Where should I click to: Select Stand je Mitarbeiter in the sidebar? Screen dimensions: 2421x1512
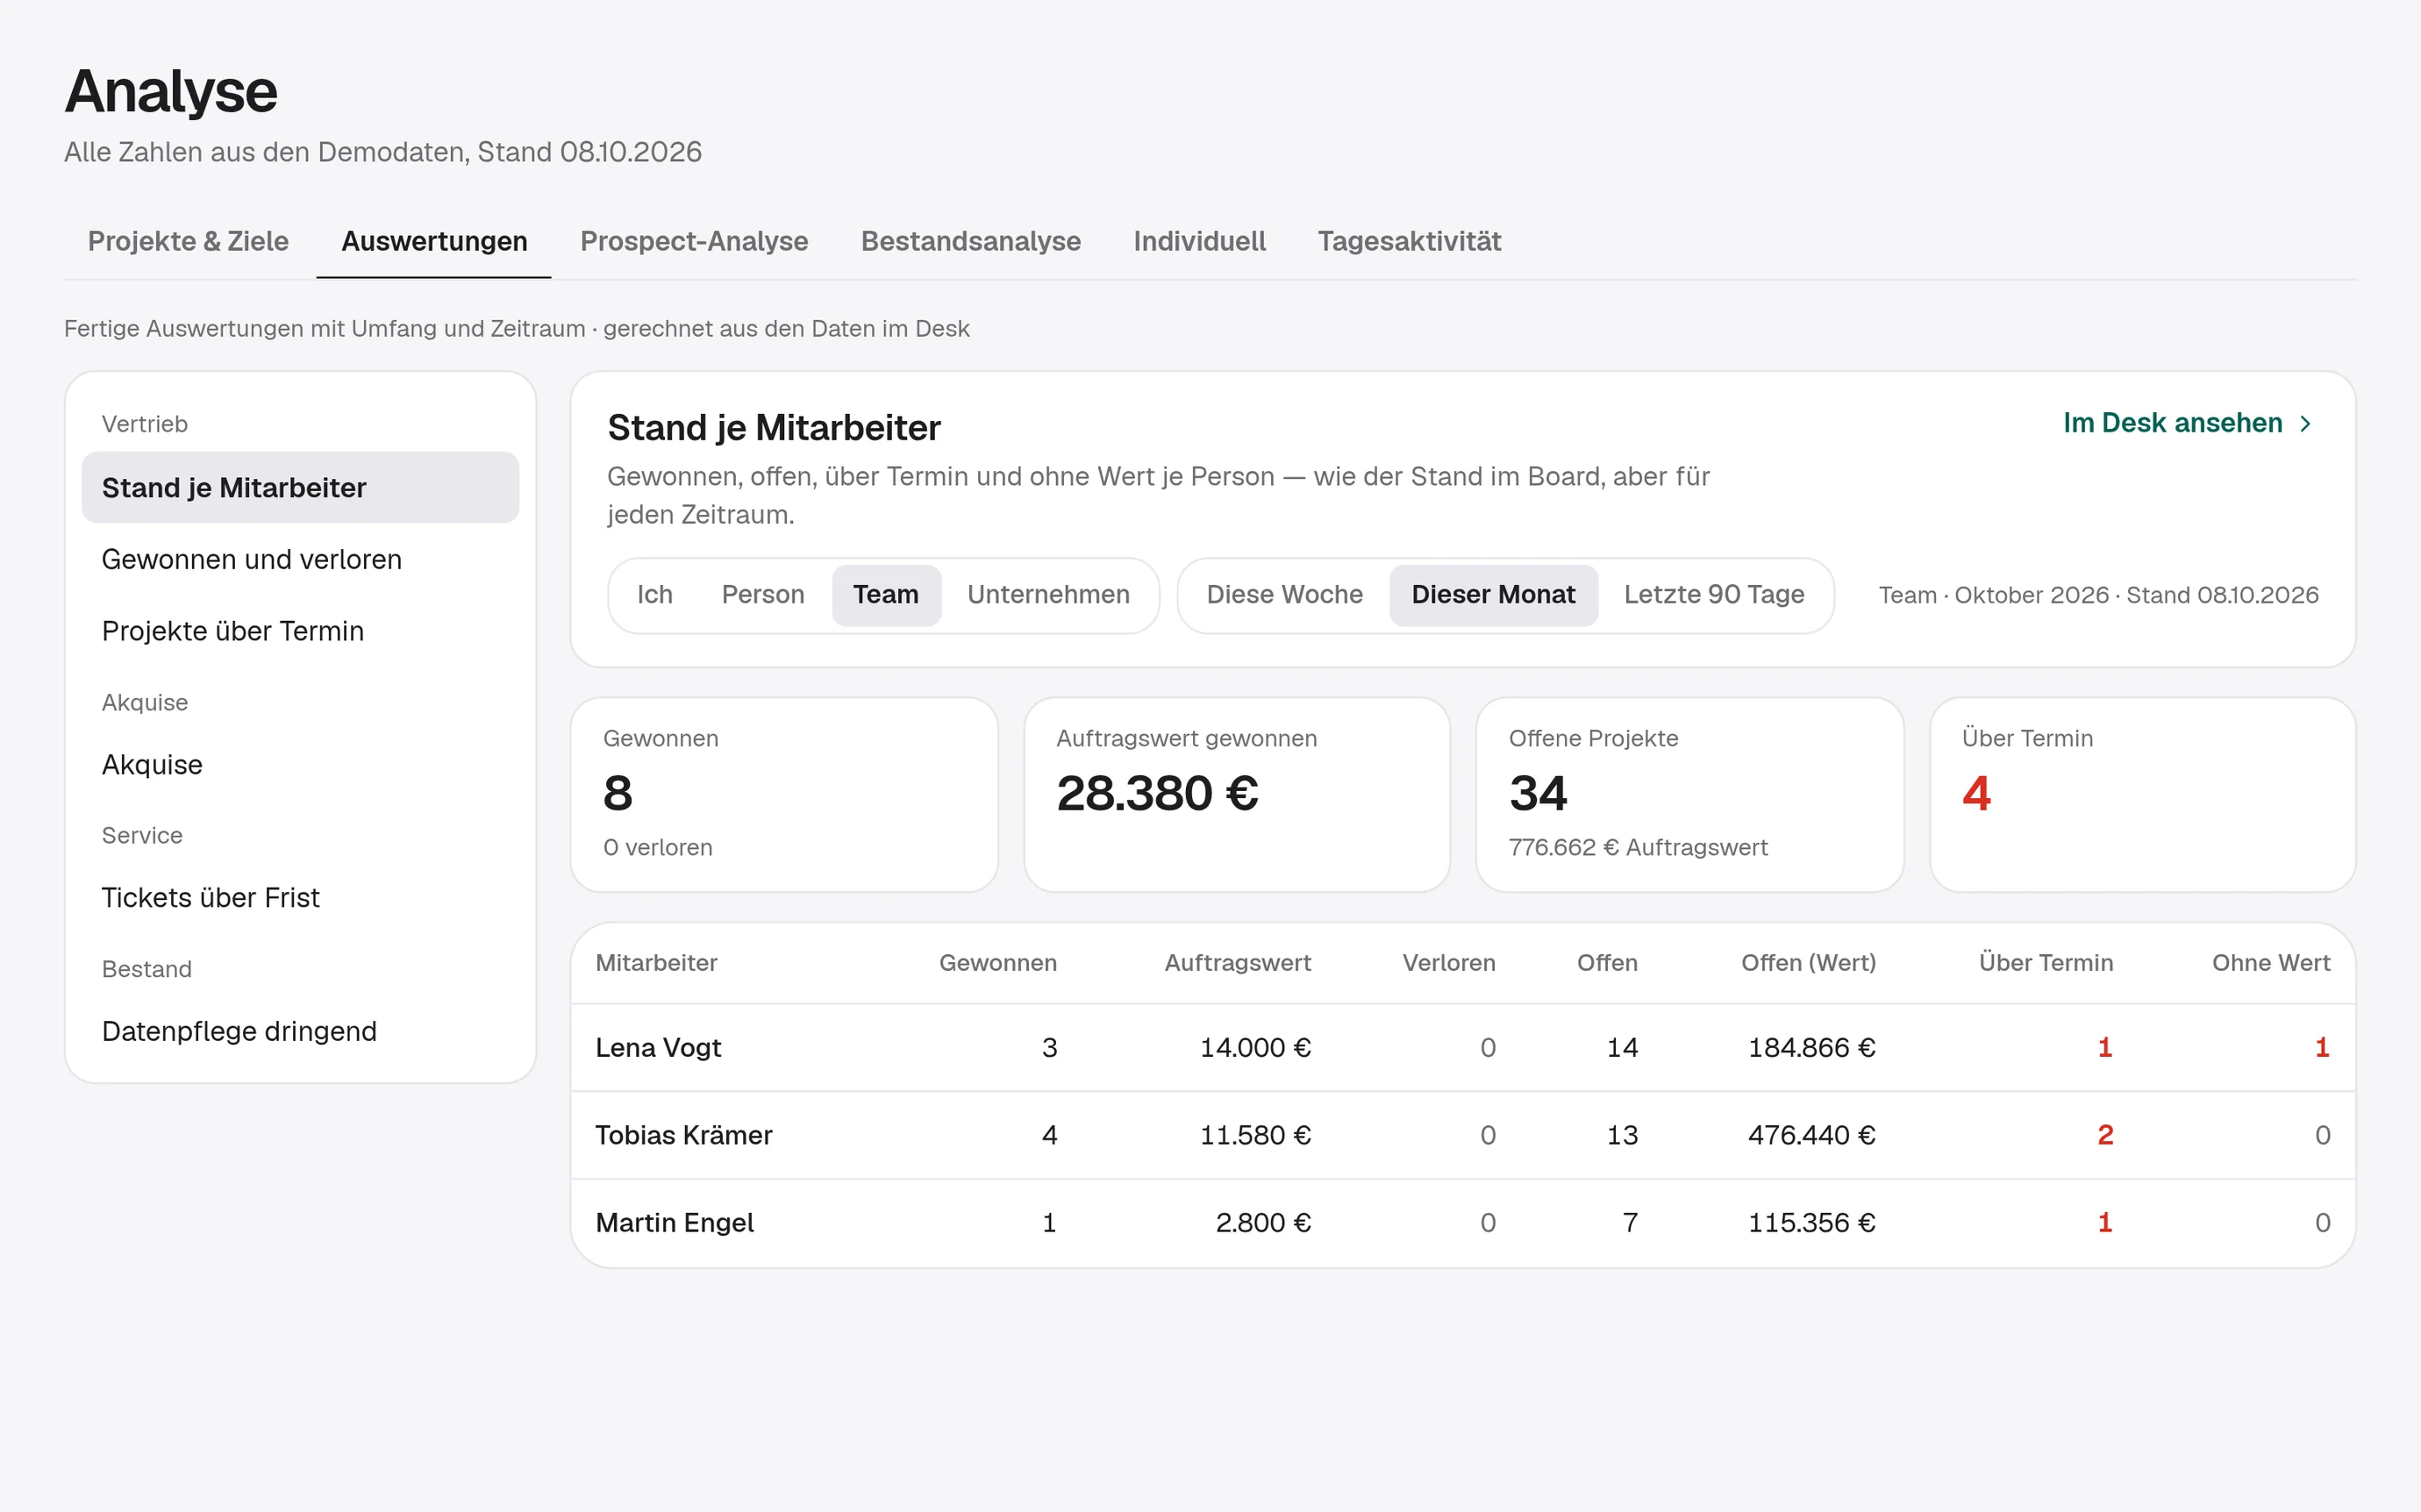click(300, 487)
